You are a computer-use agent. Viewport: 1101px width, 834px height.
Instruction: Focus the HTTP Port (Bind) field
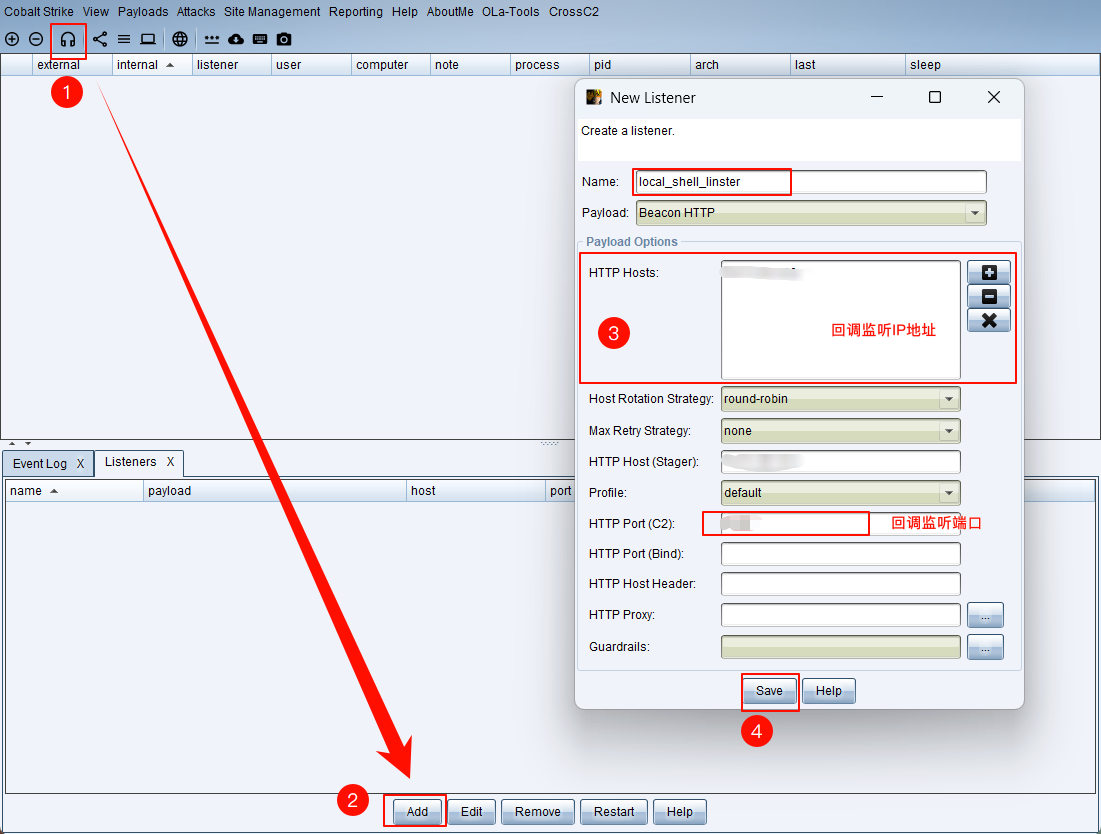click(840, 554)
